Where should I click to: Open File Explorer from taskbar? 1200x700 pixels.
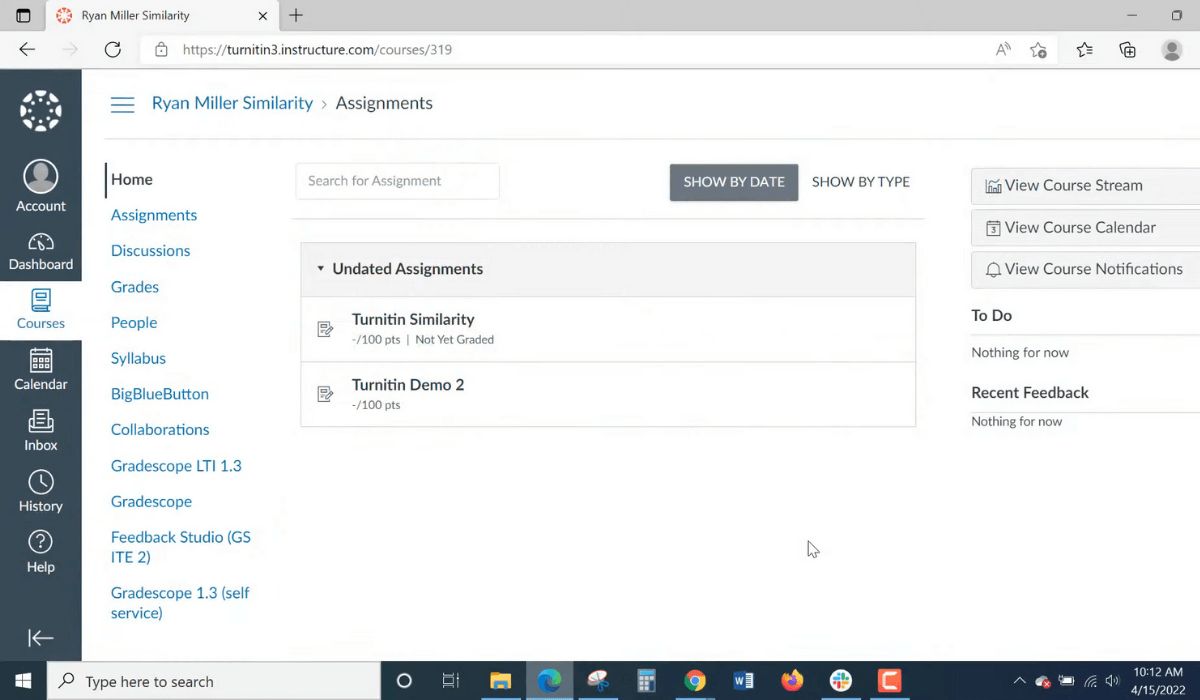(501, 681)
